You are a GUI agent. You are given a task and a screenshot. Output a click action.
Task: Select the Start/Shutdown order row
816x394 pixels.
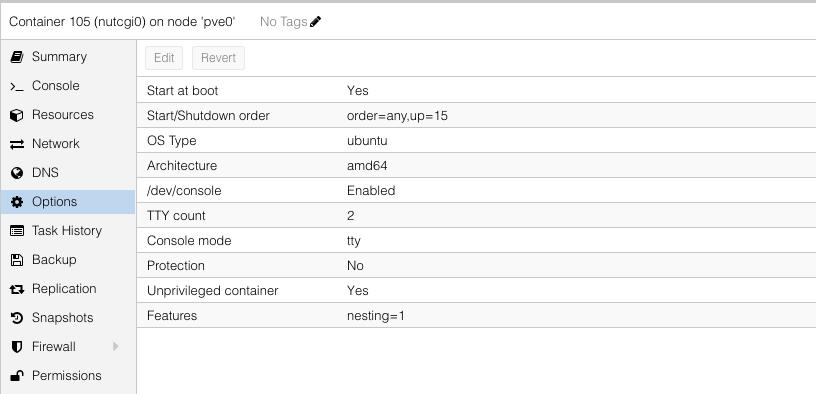pos(476,116)
